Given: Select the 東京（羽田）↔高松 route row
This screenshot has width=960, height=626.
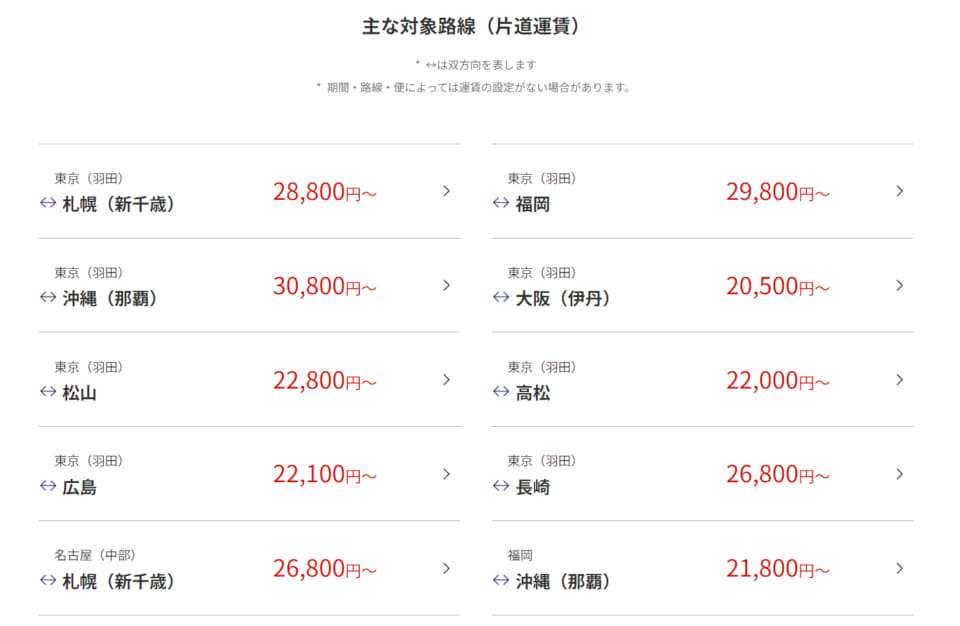Looking at the screenshot, I should (x=700, y=380).
